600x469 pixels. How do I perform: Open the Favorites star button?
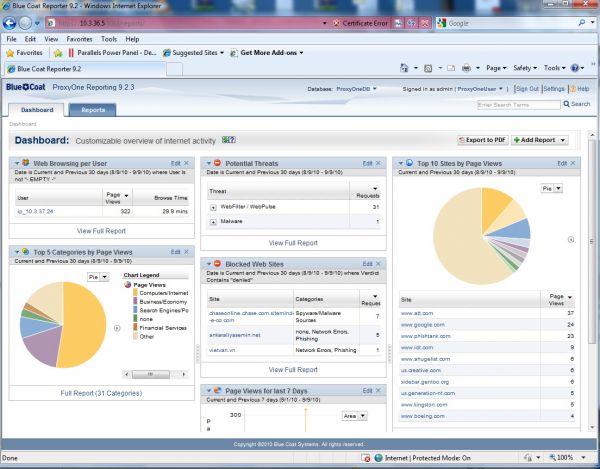click(x=24, y=53)
